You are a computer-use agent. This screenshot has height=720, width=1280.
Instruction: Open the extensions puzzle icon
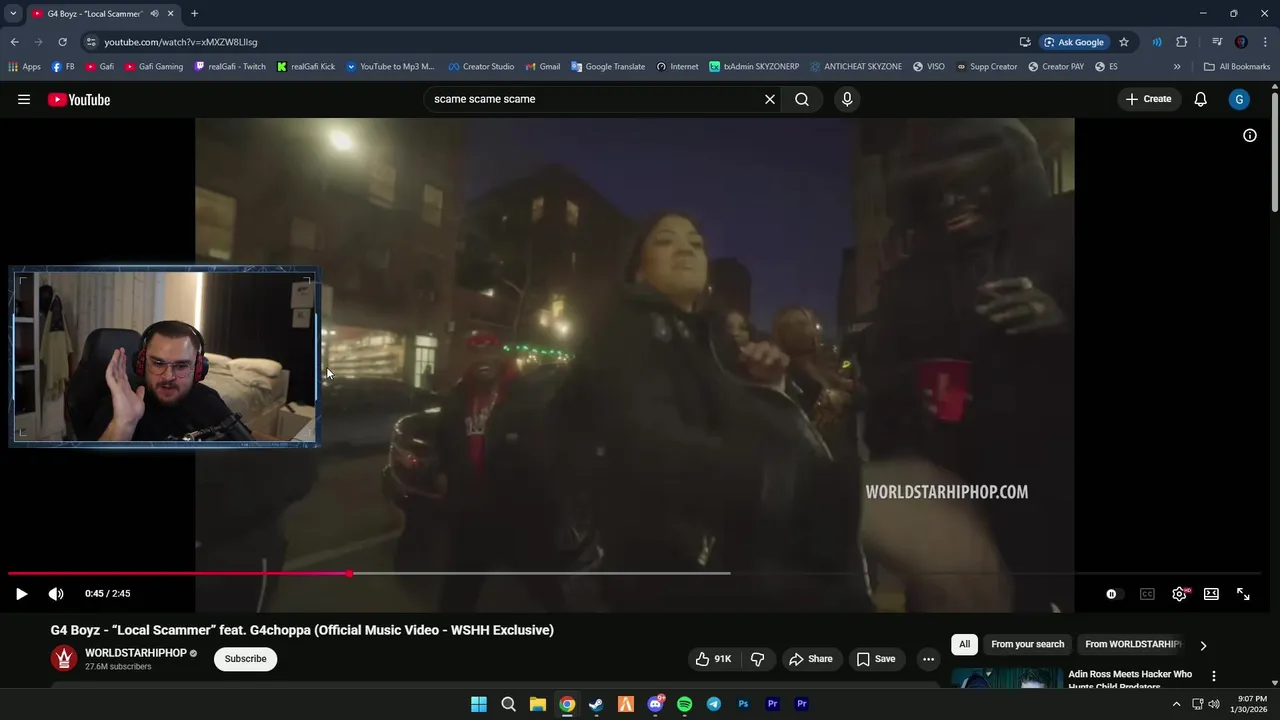pos(1181,42)
